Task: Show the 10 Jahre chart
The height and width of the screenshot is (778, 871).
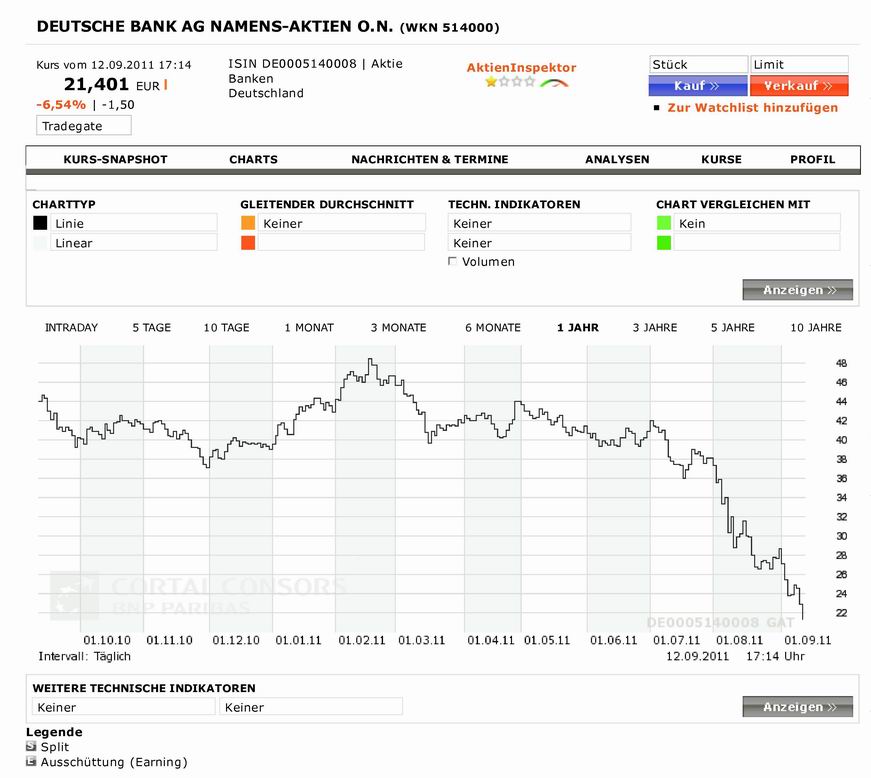Action: 816,328
